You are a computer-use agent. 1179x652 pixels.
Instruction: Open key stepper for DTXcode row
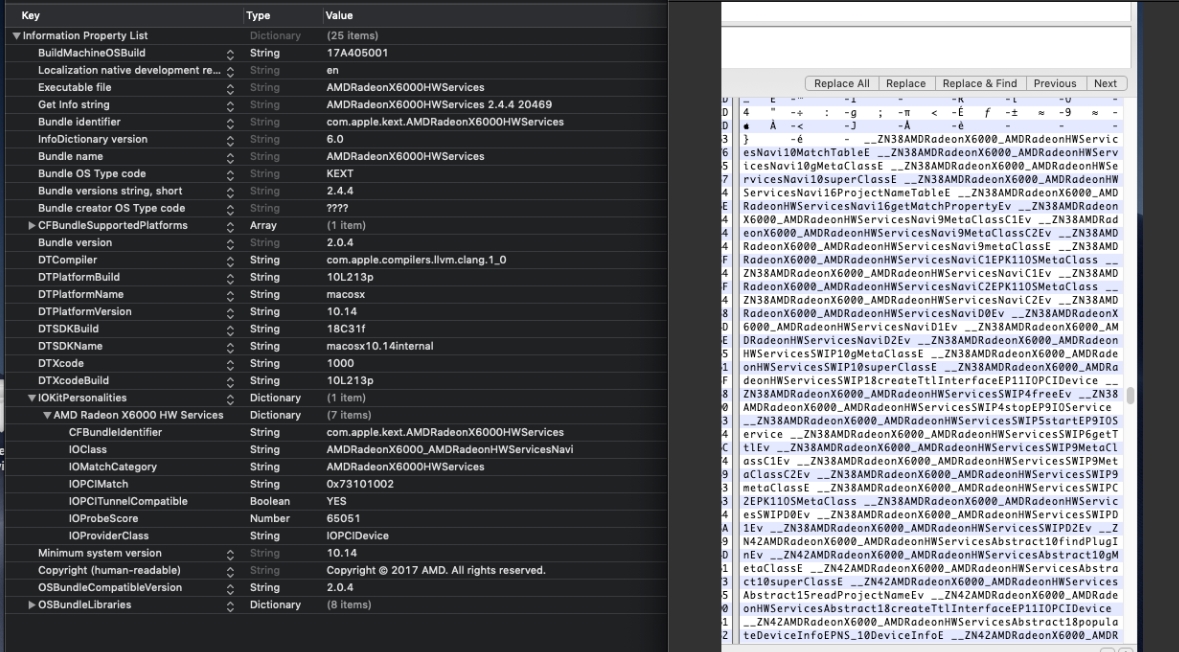[230, 365]
